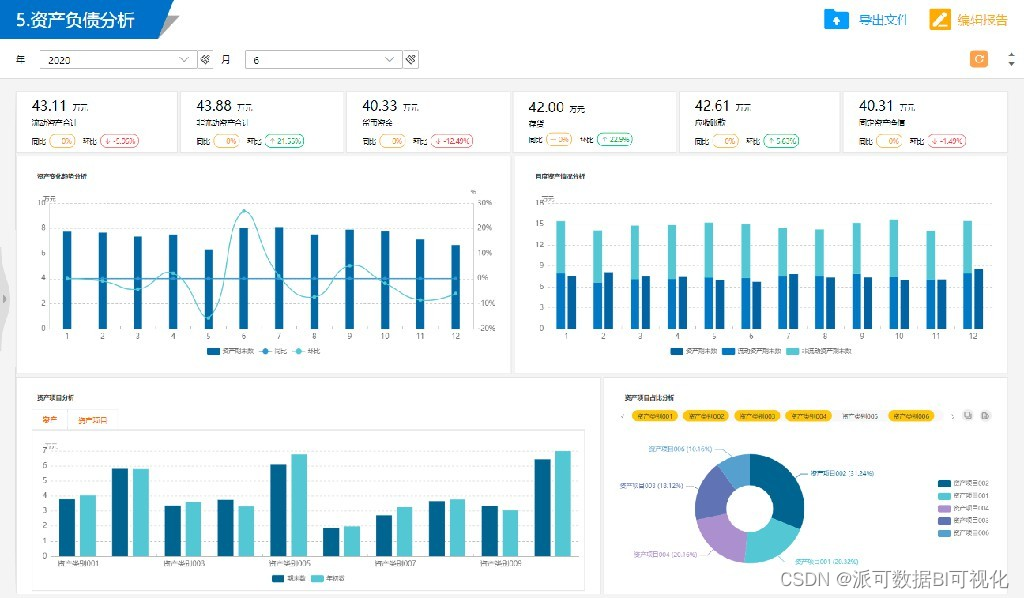Click the 编辑报告 text link
Screen dimensions: 1024x598
tap(982, 20)
